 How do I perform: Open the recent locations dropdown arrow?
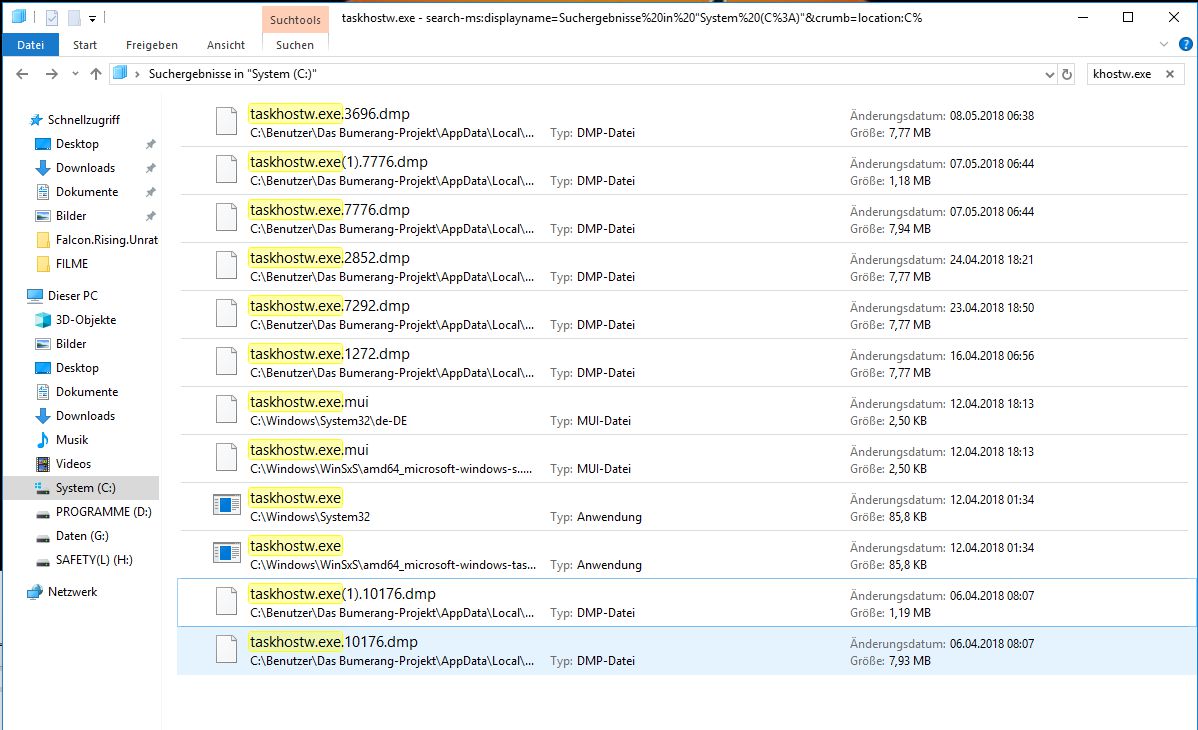(75, 74)
